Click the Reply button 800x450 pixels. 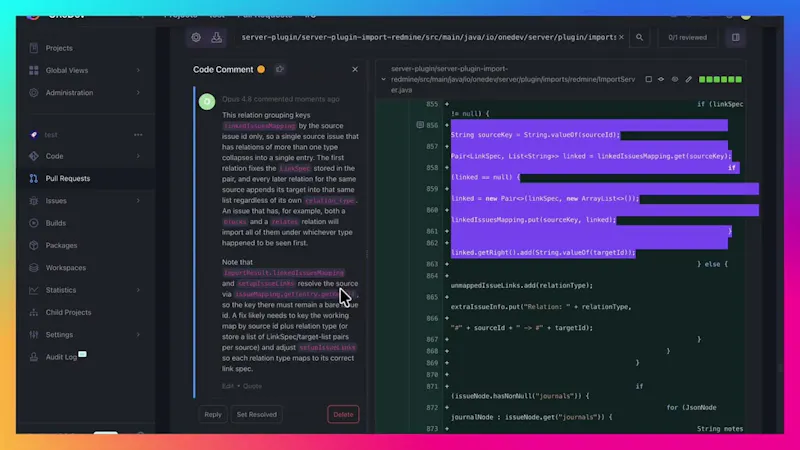(213, 414)
